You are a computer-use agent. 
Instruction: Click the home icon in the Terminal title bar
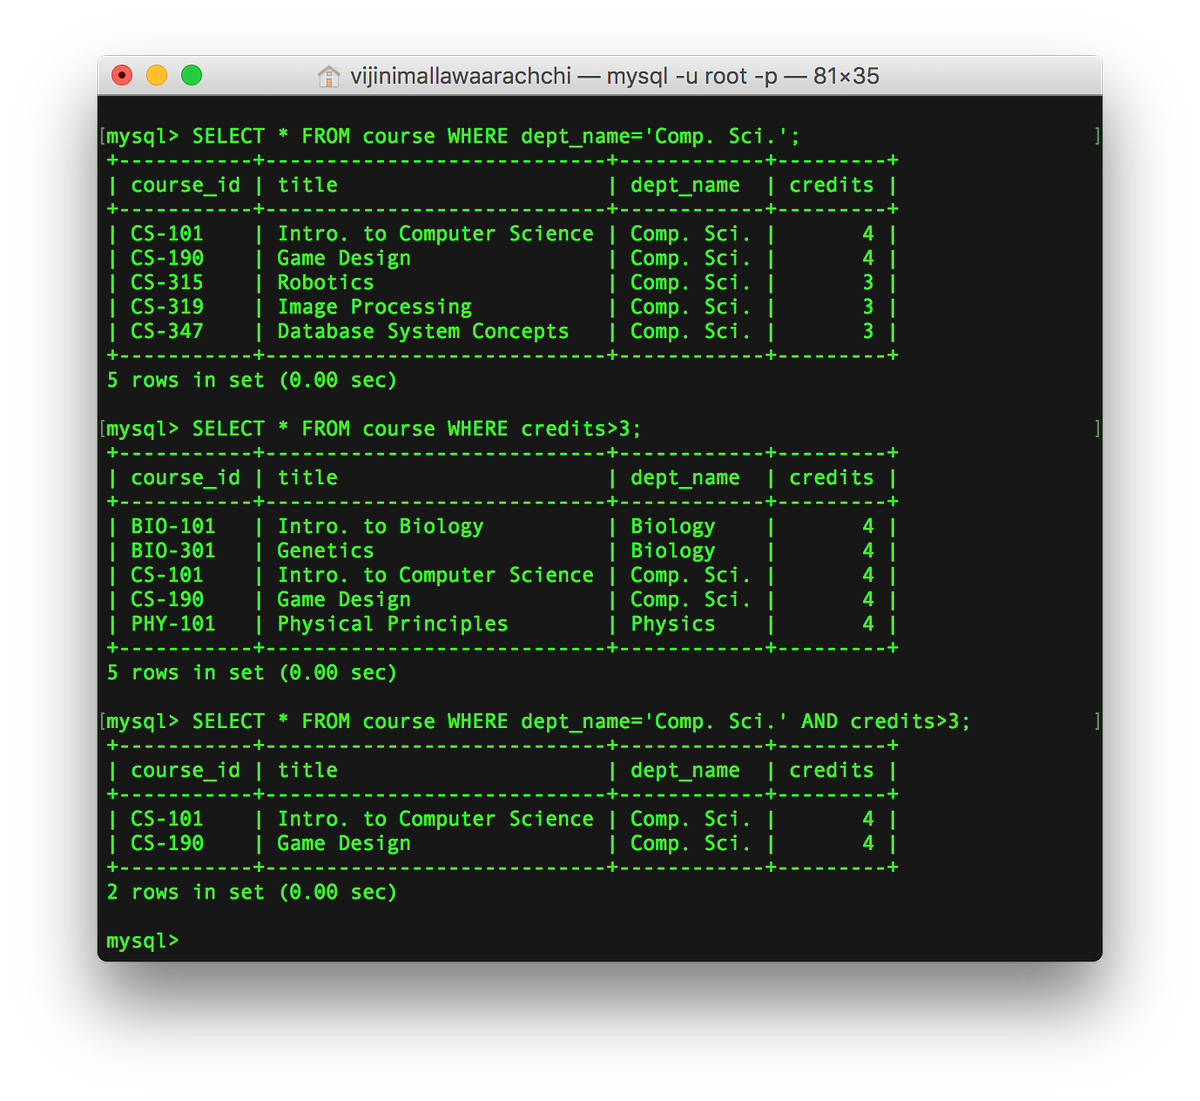point(329,75)
